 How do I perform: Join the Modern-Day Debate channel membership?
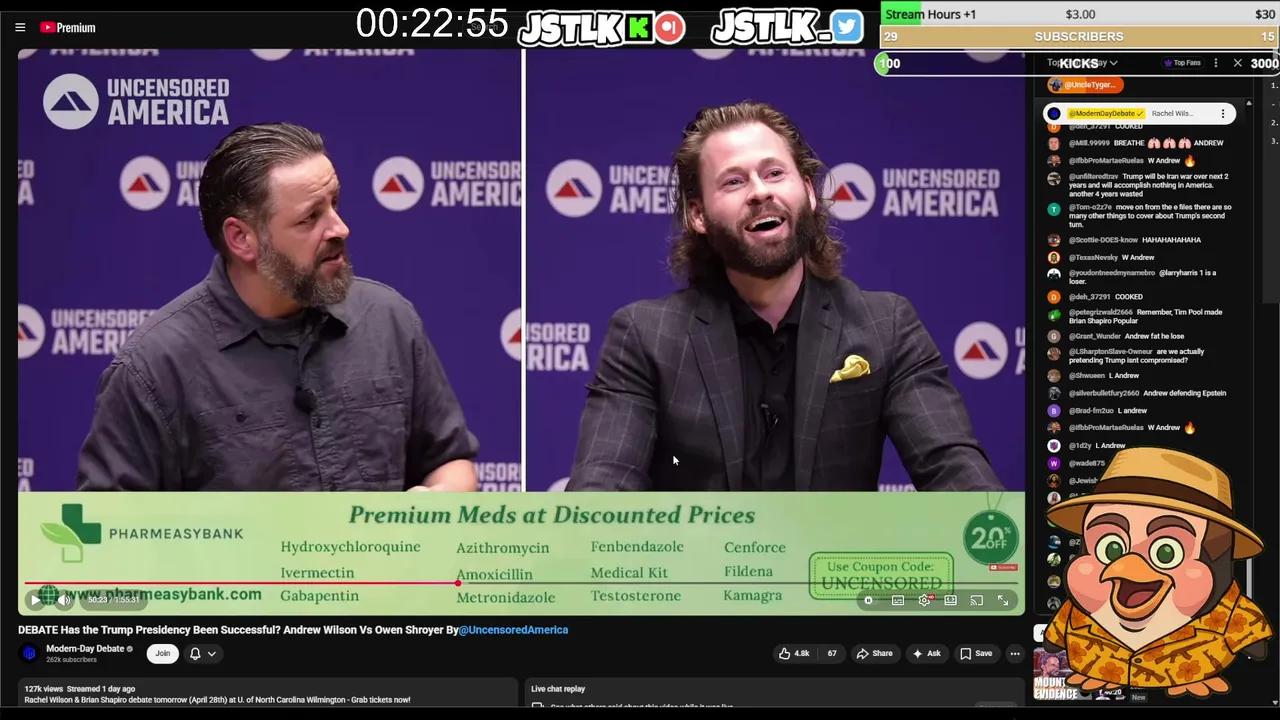click(162, 653)
